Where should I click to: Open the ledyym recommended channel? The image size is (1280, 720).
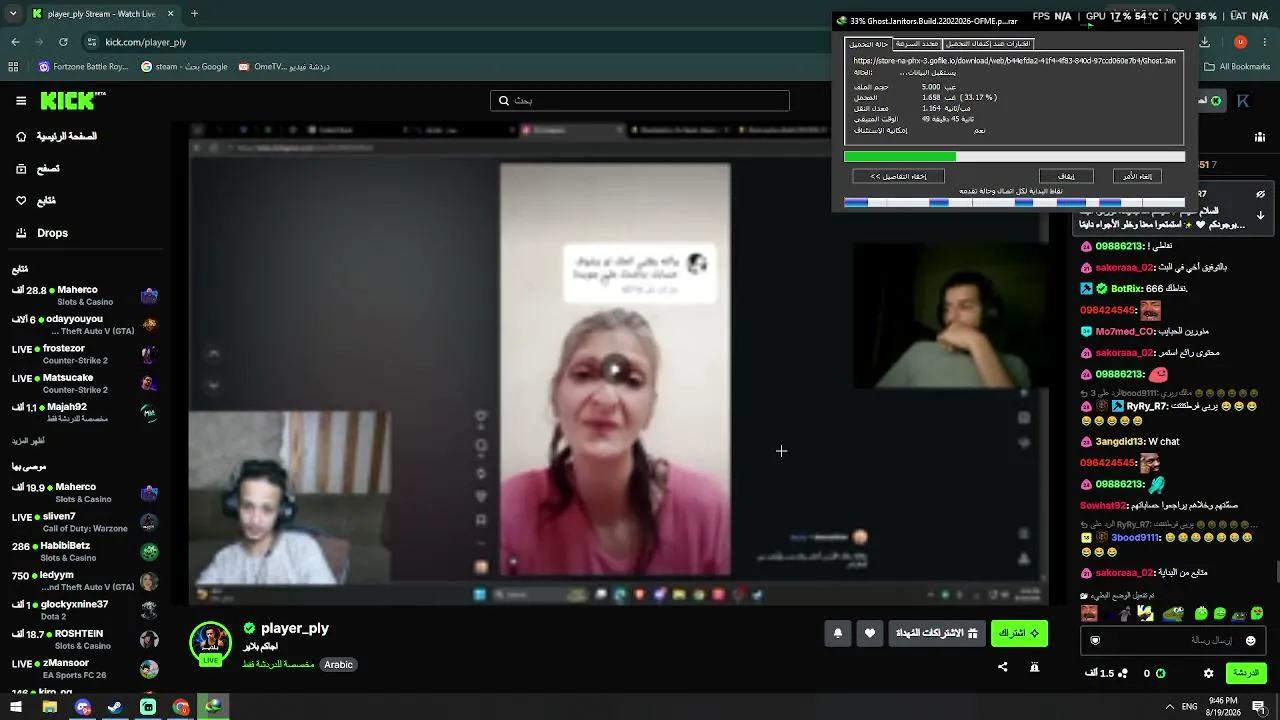click(x=85, y=581)
